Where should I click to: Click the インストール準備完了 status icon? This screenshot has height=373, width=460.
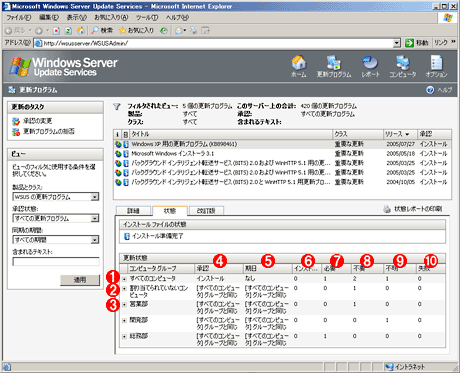tap(127, 236)
